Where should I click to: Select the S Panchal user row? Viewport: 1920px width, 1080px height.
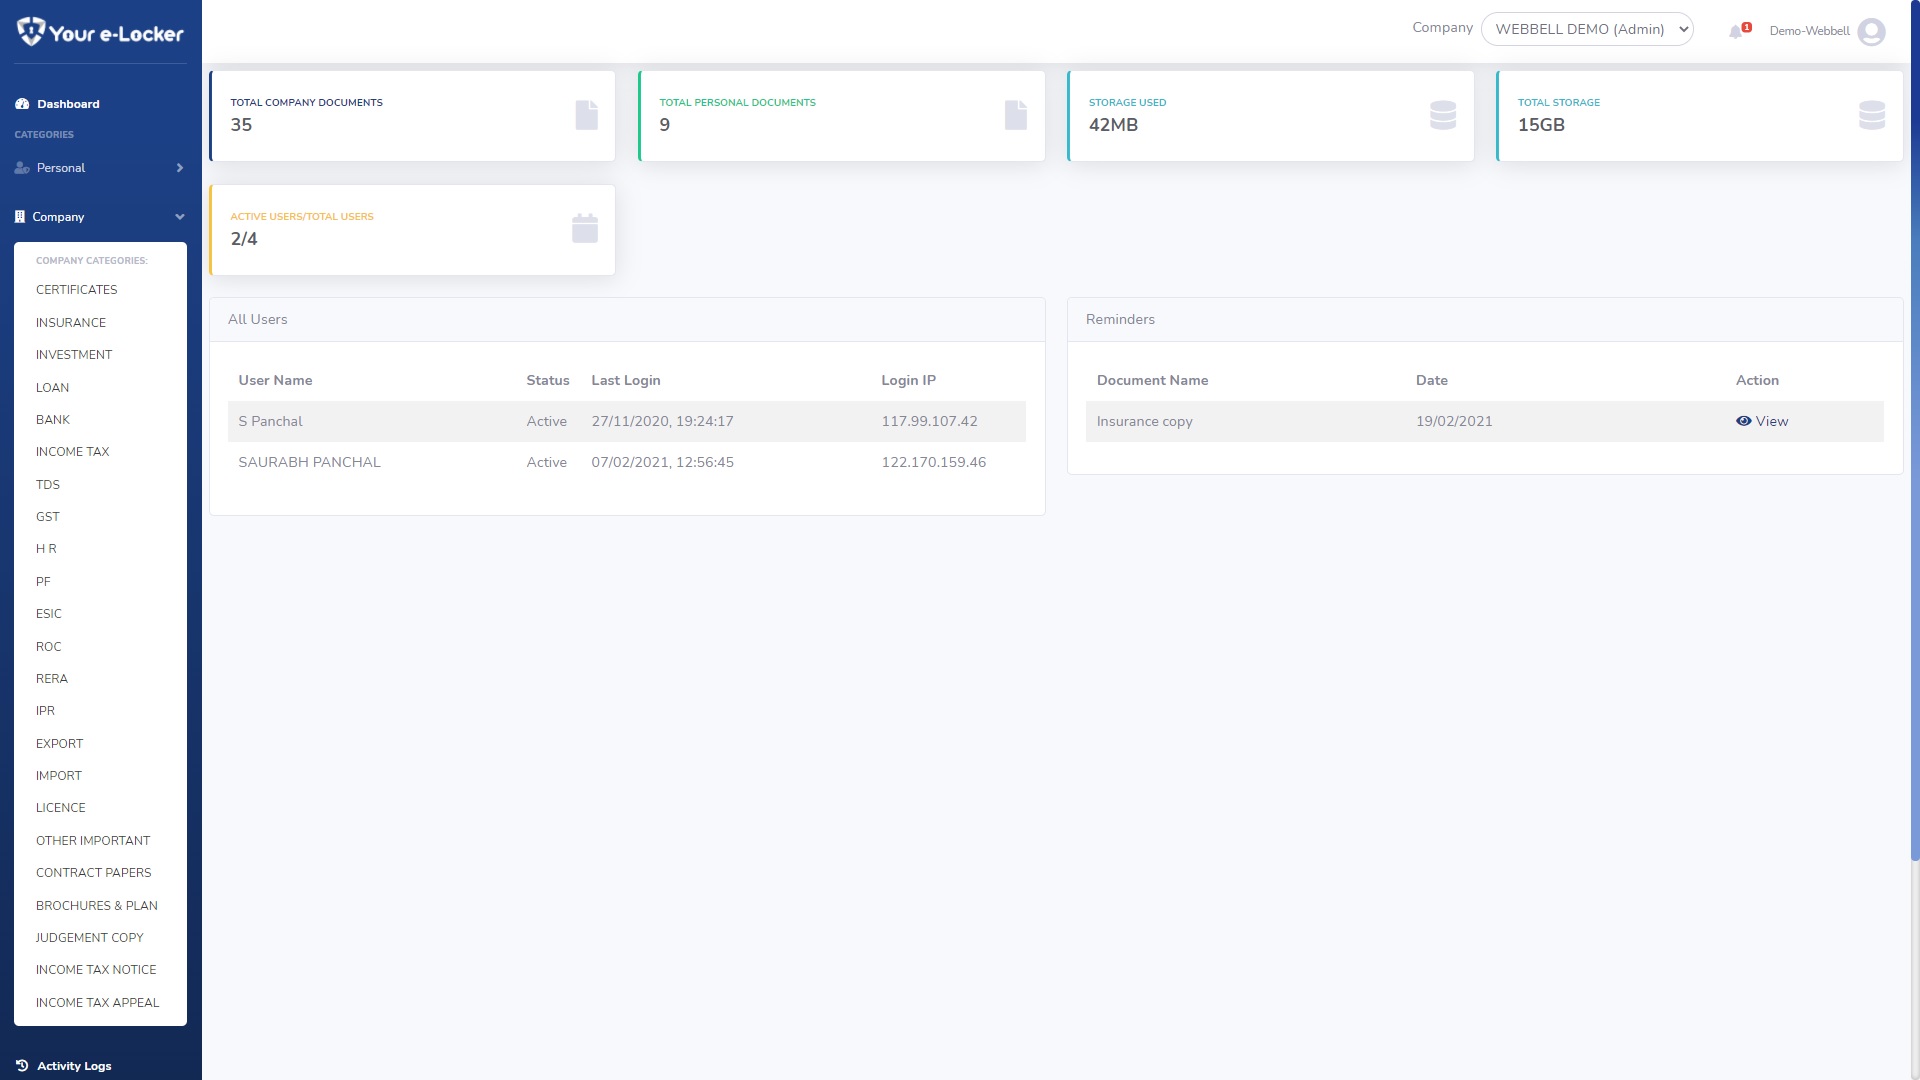tap(270, 421)
